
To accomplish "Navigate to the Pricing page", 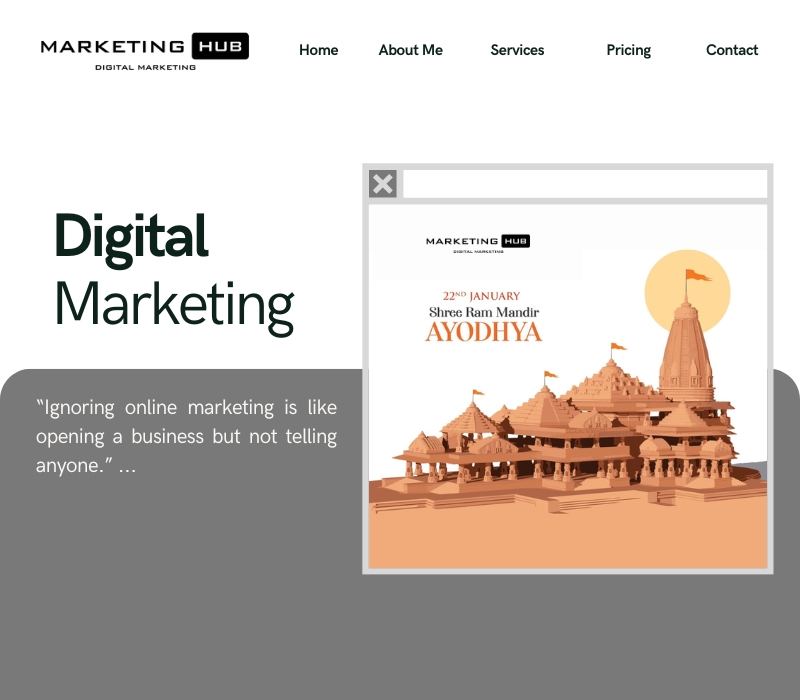I will coord(628,50).
